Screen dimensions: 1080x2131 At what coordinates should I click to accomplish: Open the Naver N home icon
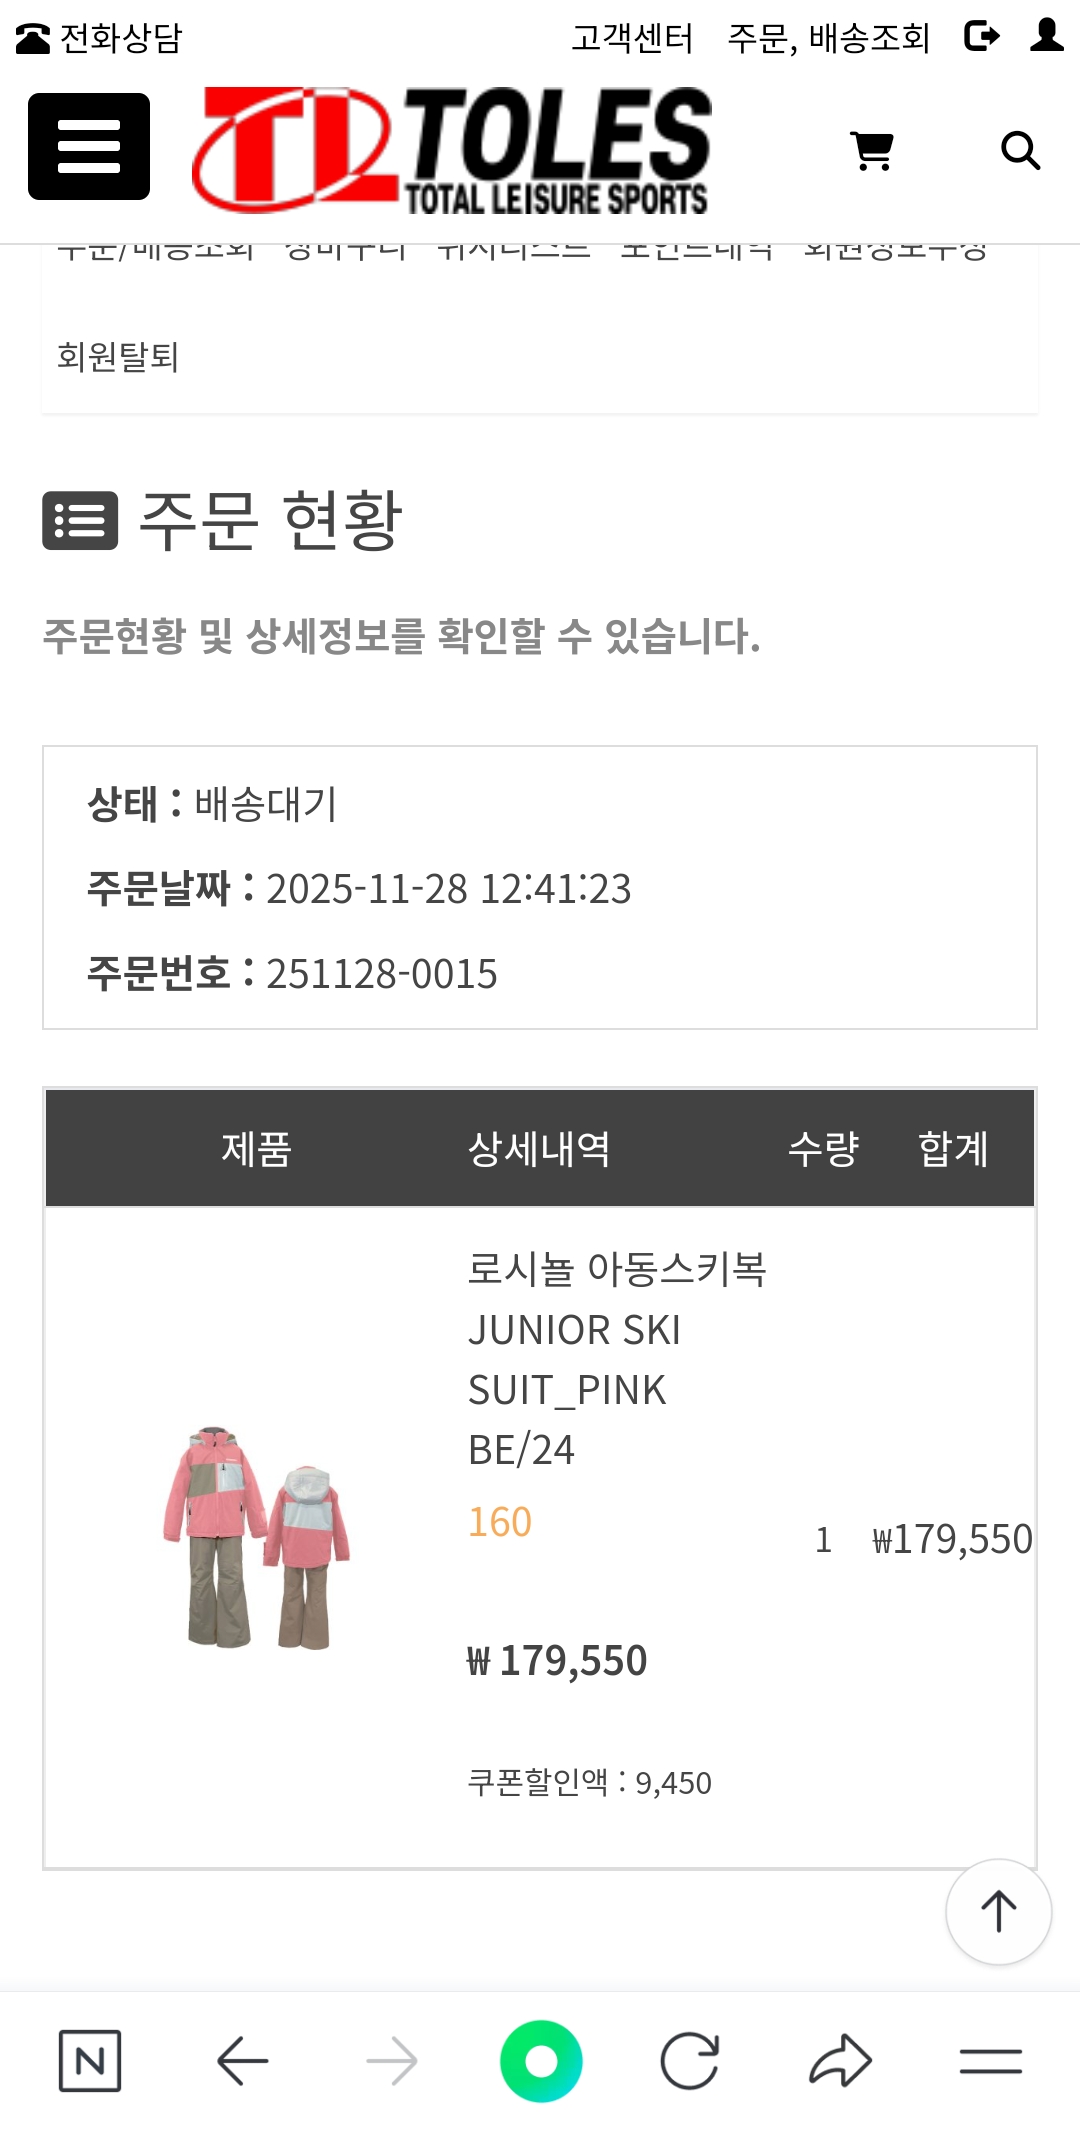[90, 2061]
